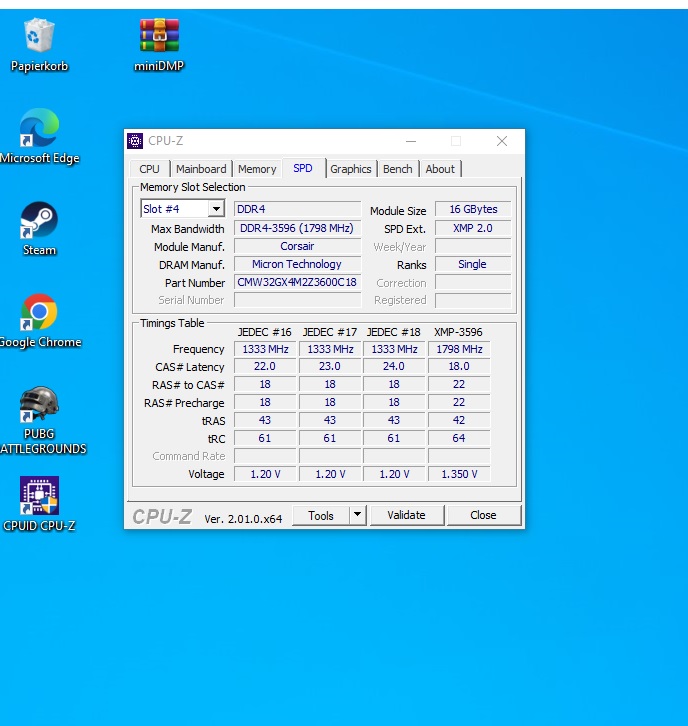Click the empty Week/Year field
The height and width of the screenshot is (726, 688).
pyautogui.click(x=473, y=246)
